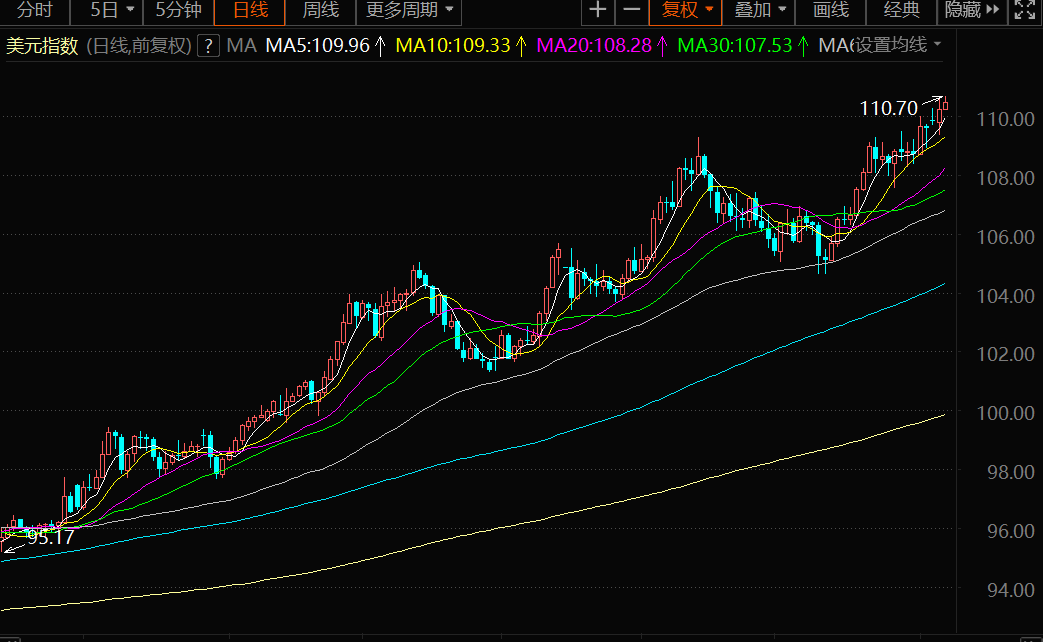The height and width of the screenshot is (642, 1043).
Task: Click the 经典 classic view button
Action: (902, 11)
